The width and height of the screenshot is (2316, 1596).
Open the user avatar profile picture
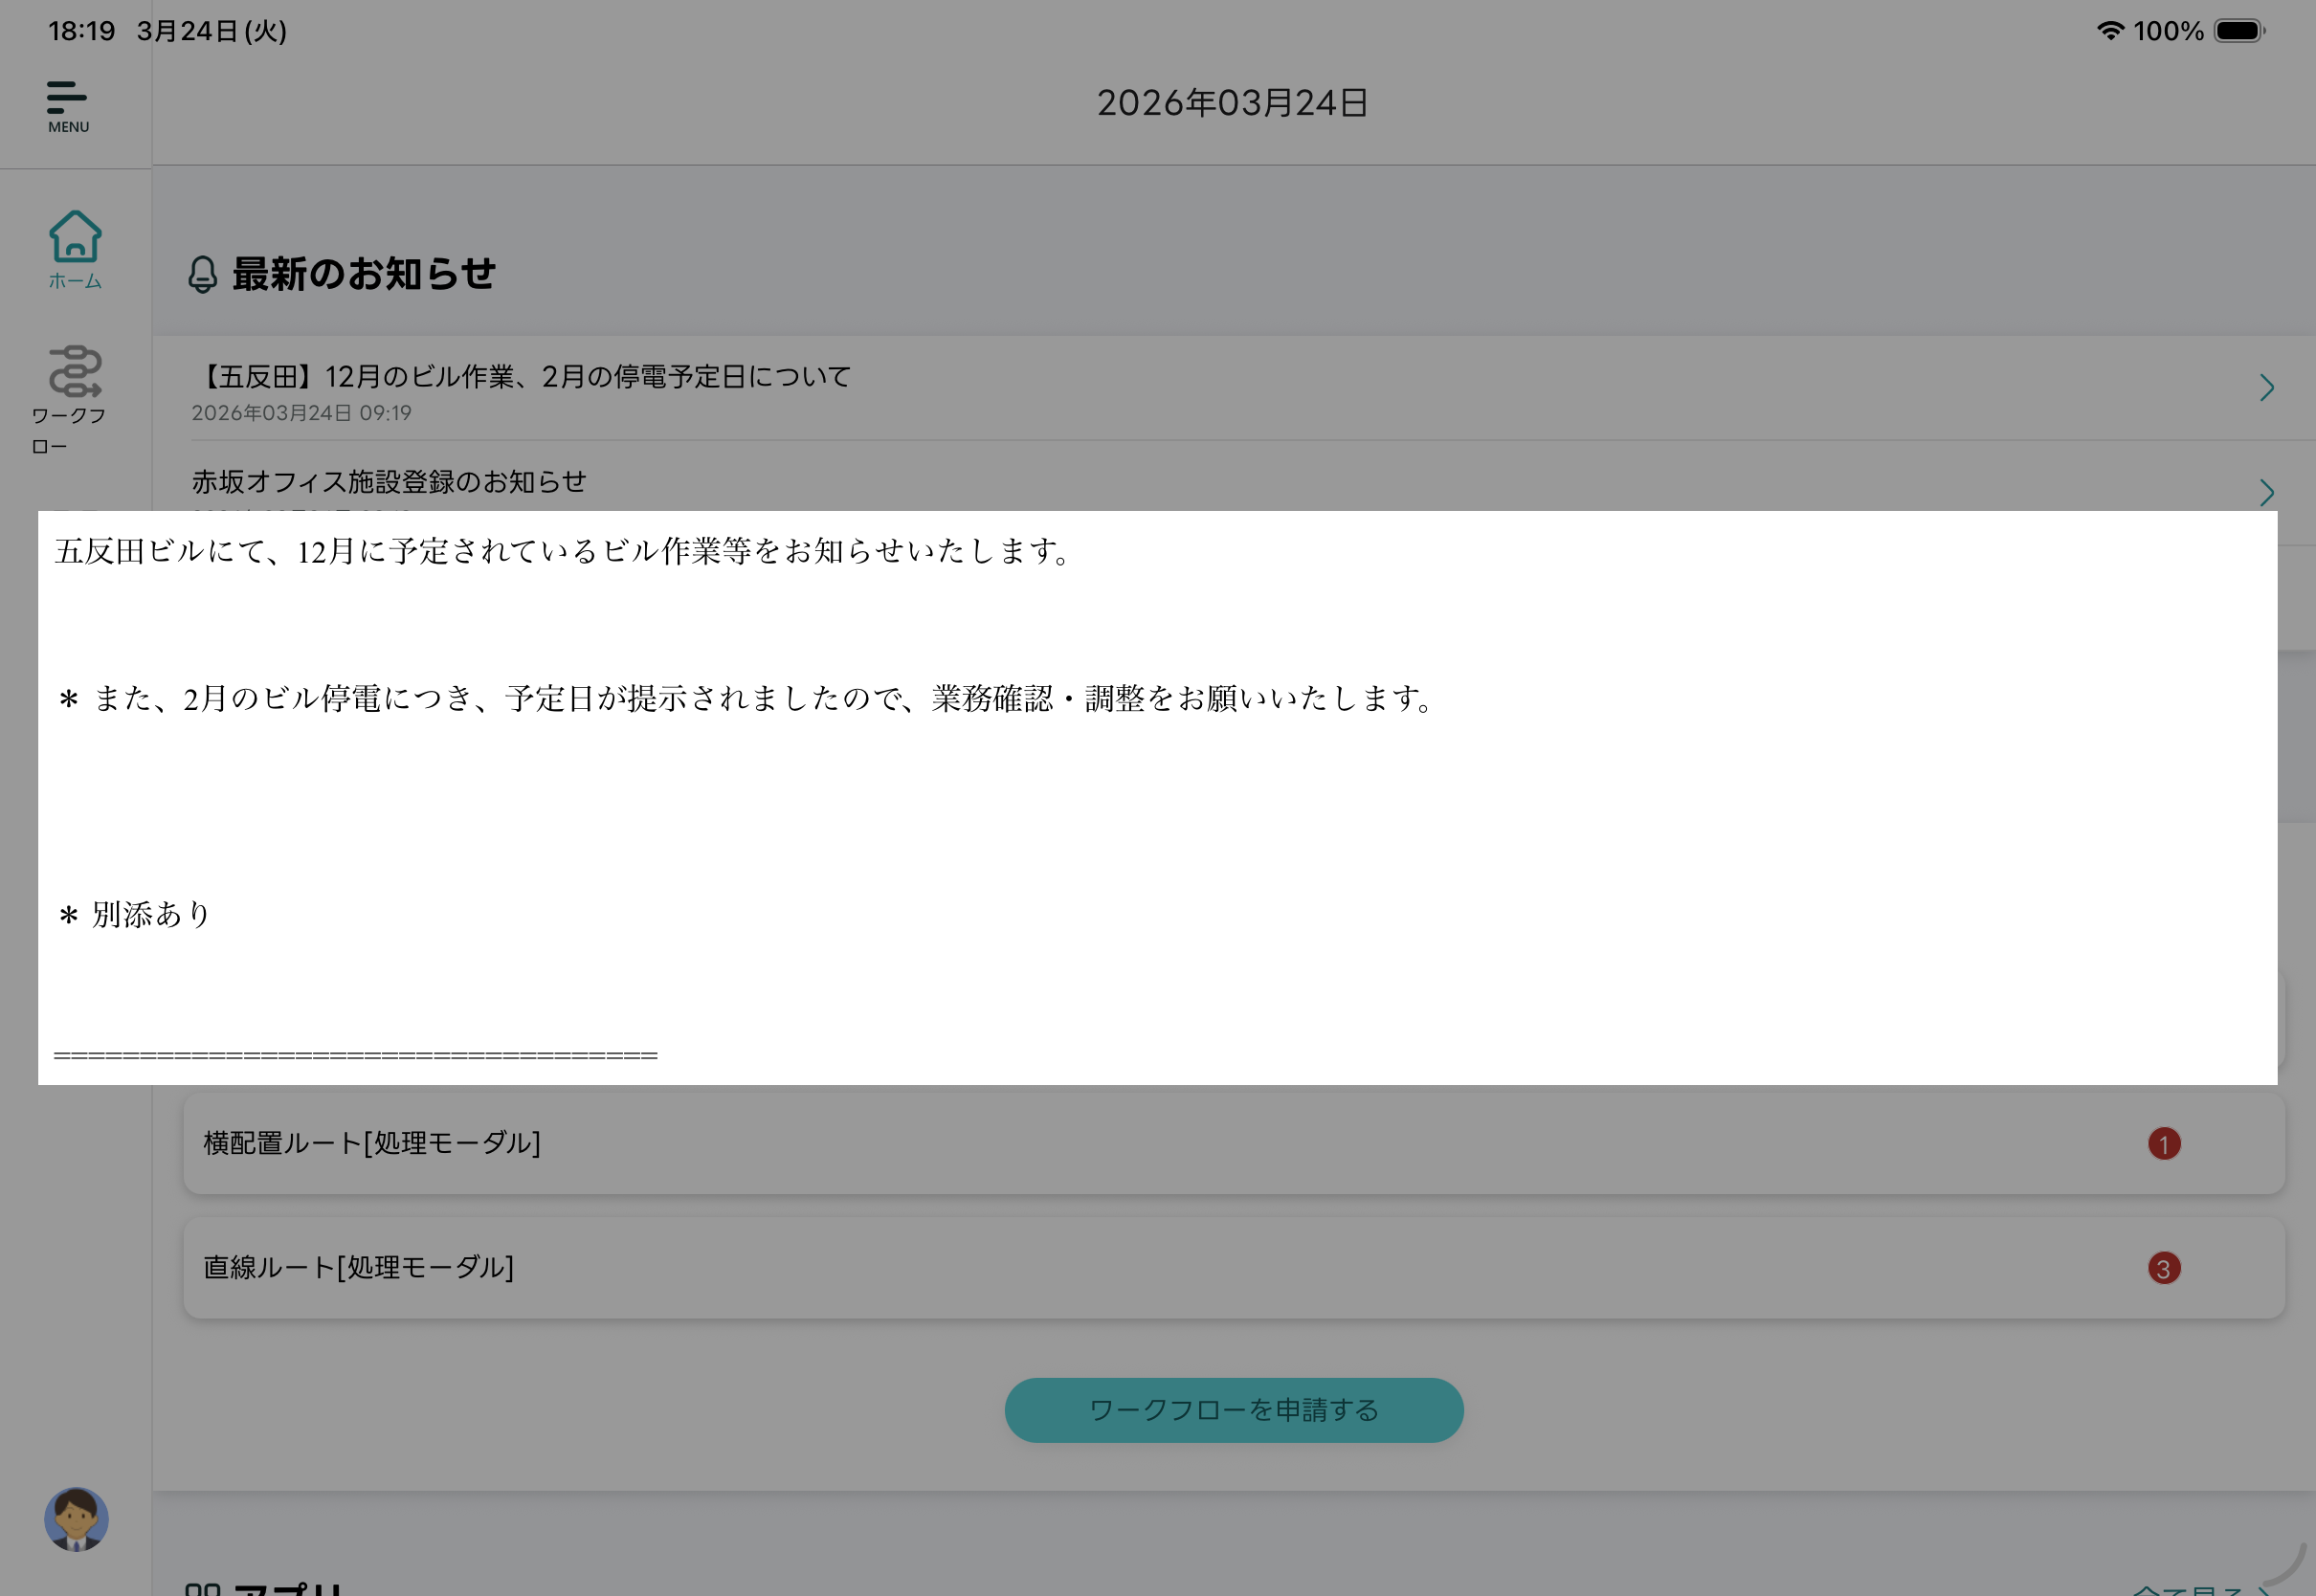coord(76,1518)
